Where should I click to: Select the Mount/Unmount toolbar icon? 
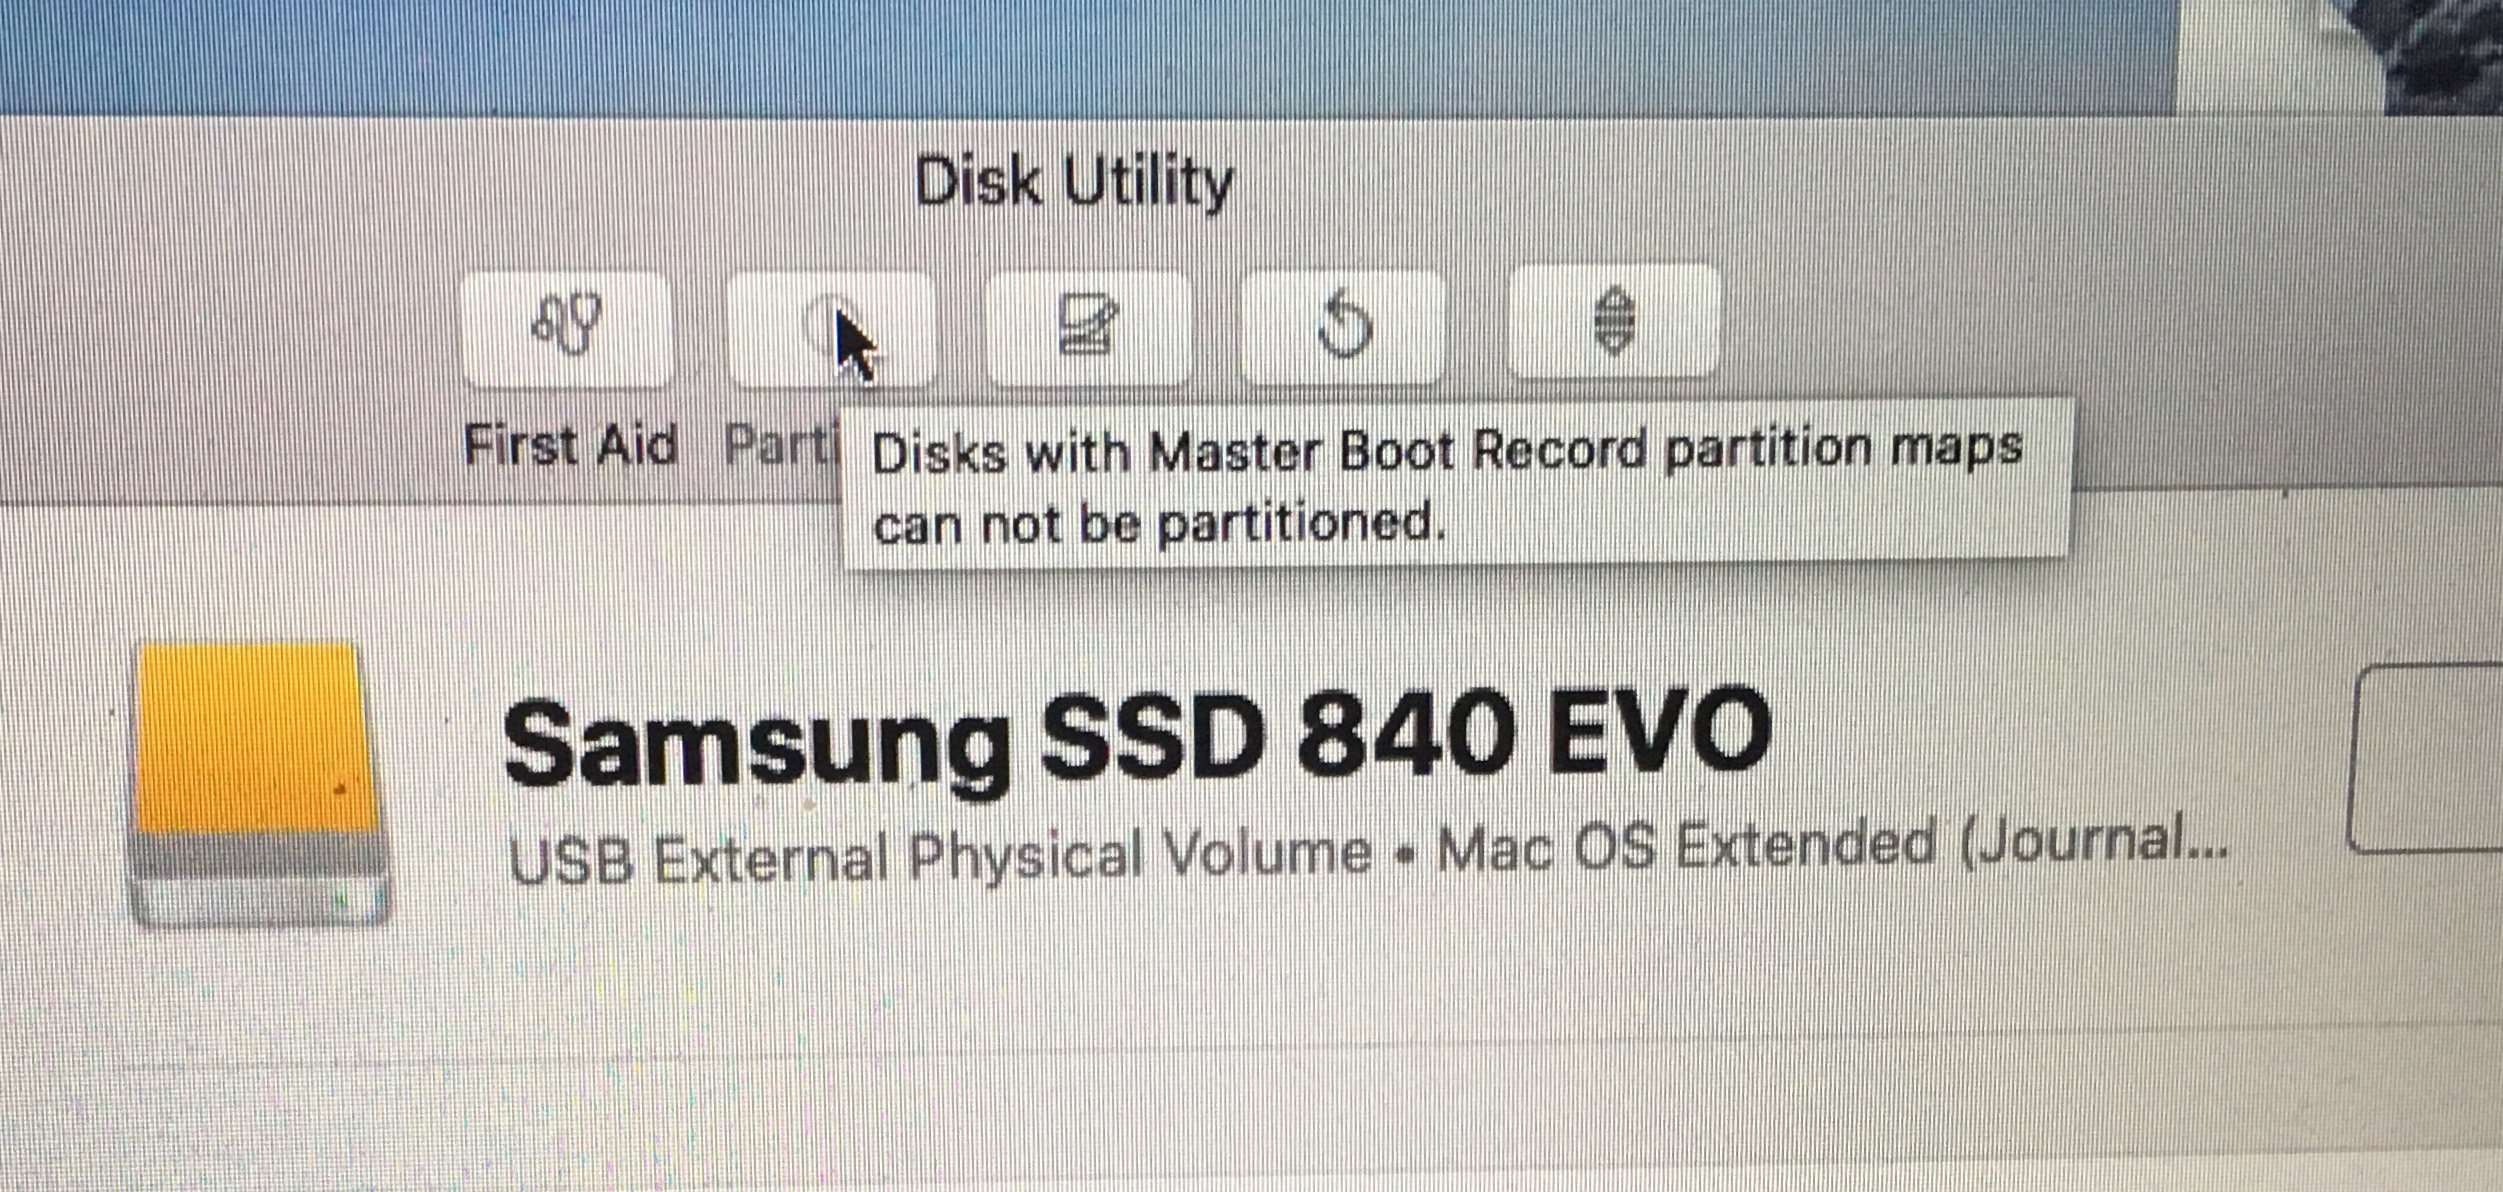click(1613, 320)
